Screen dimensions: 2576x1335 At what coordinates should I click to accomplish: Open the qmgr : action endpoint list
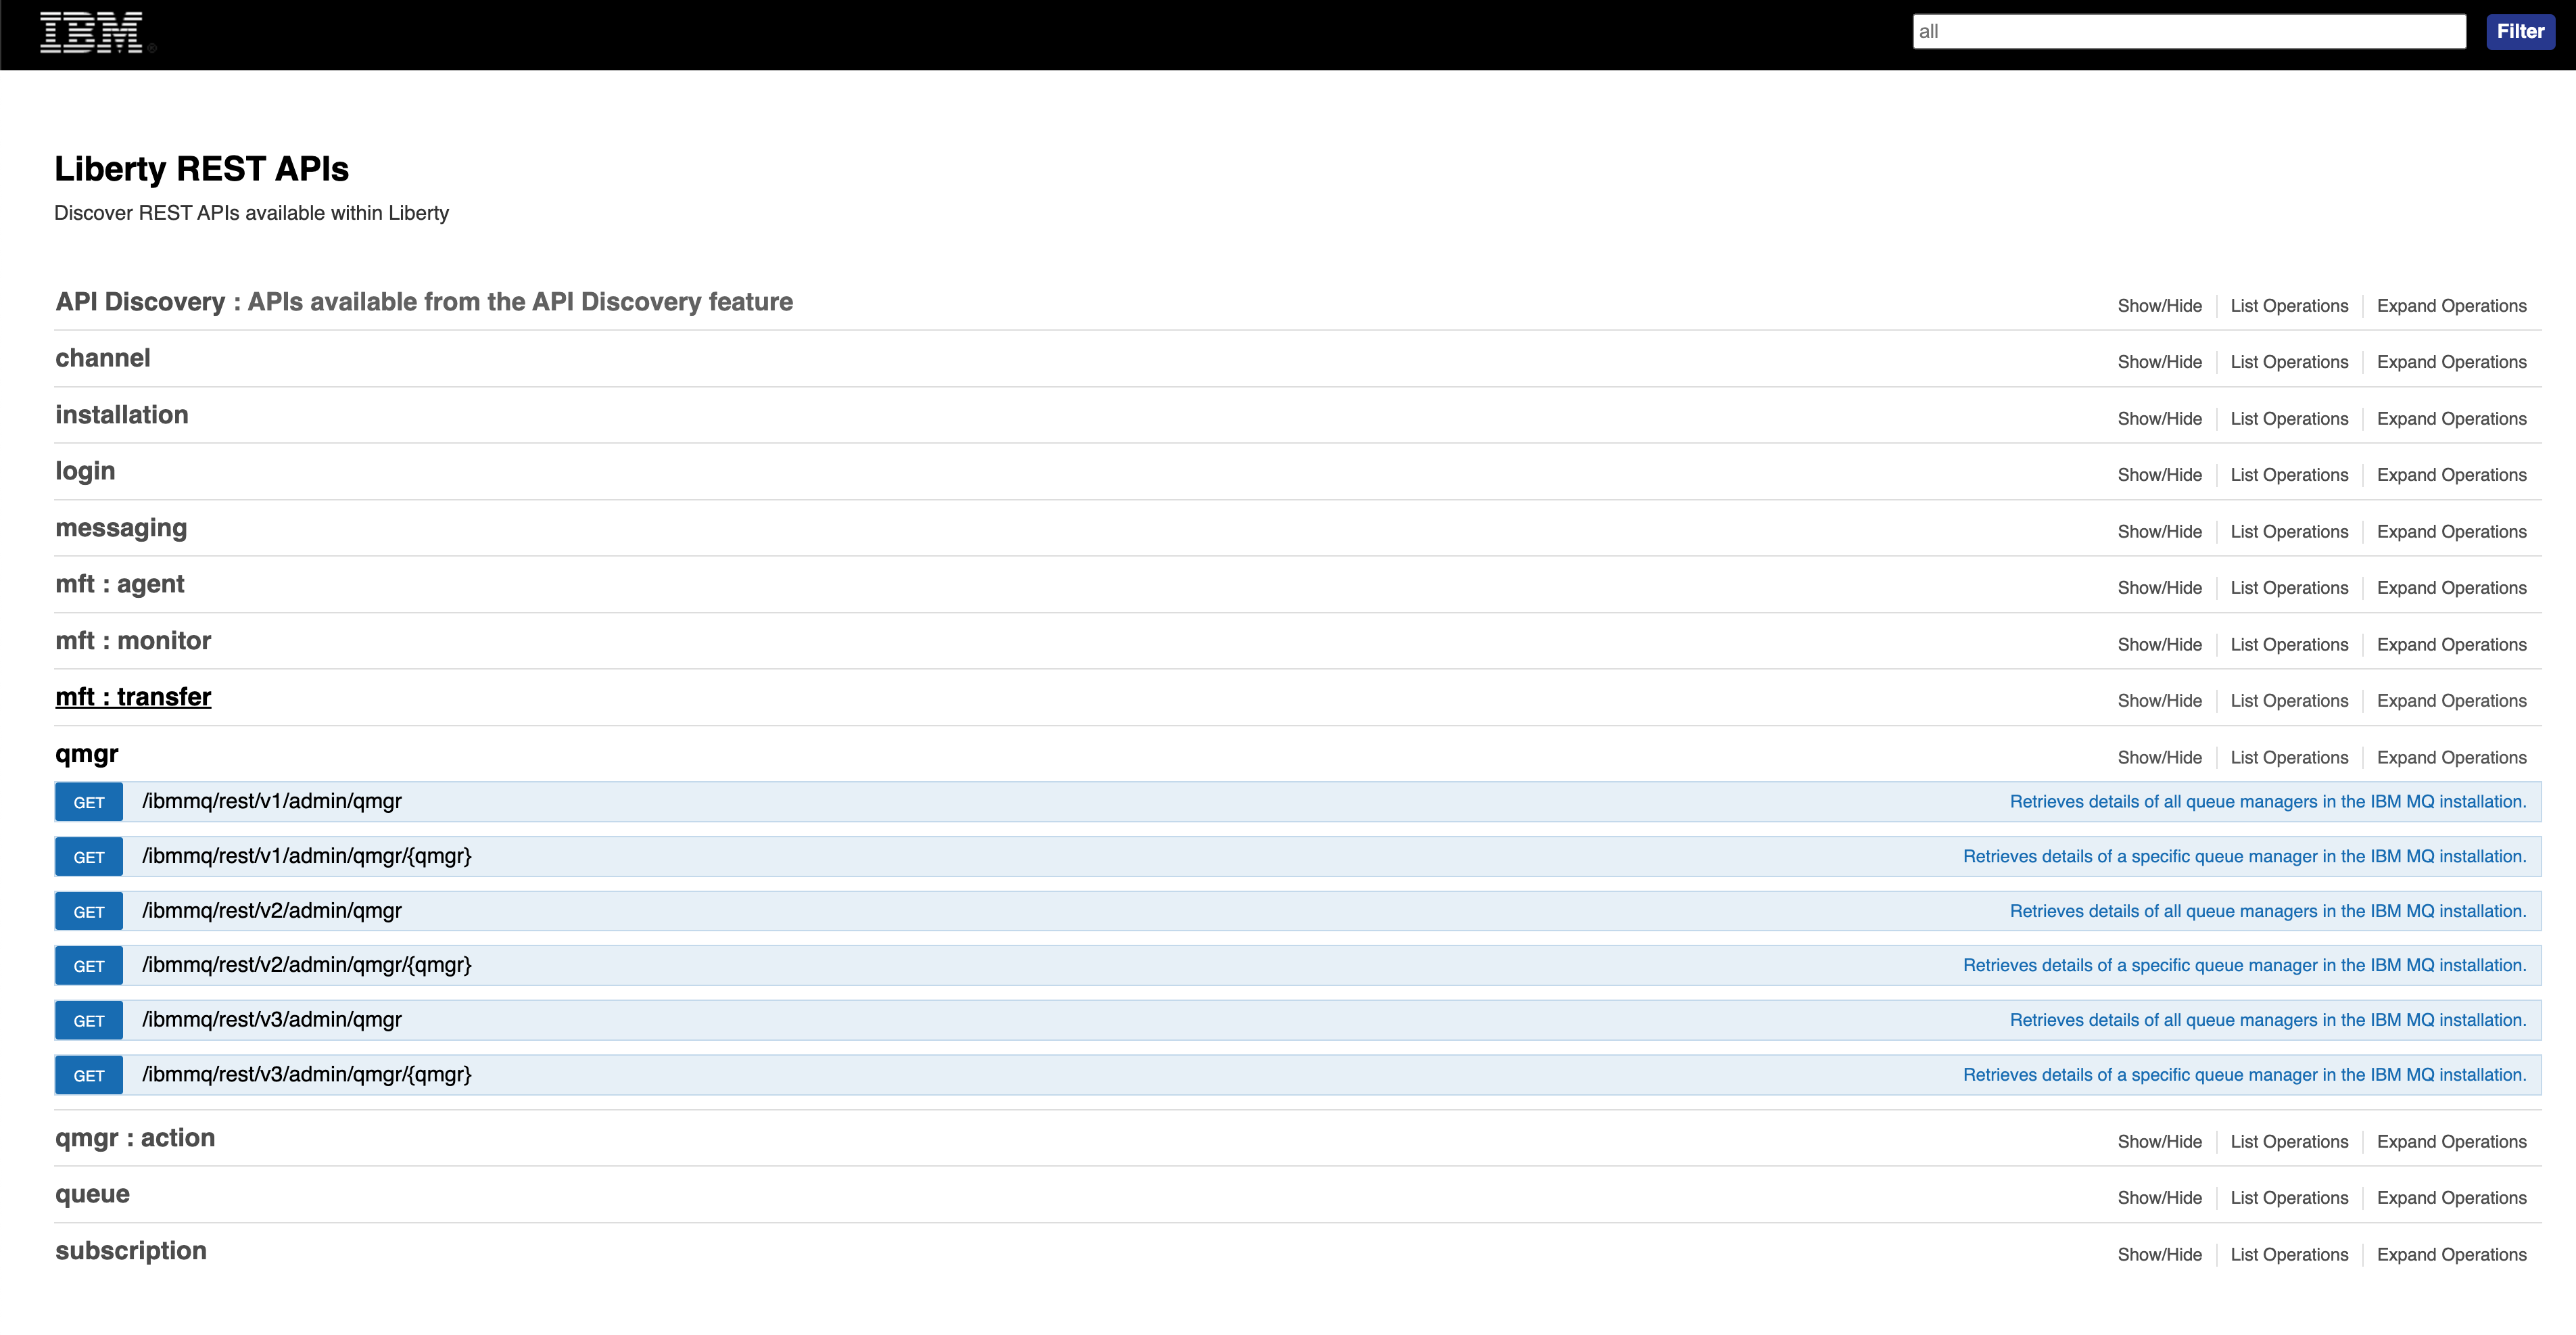tap(2289, 1141)
